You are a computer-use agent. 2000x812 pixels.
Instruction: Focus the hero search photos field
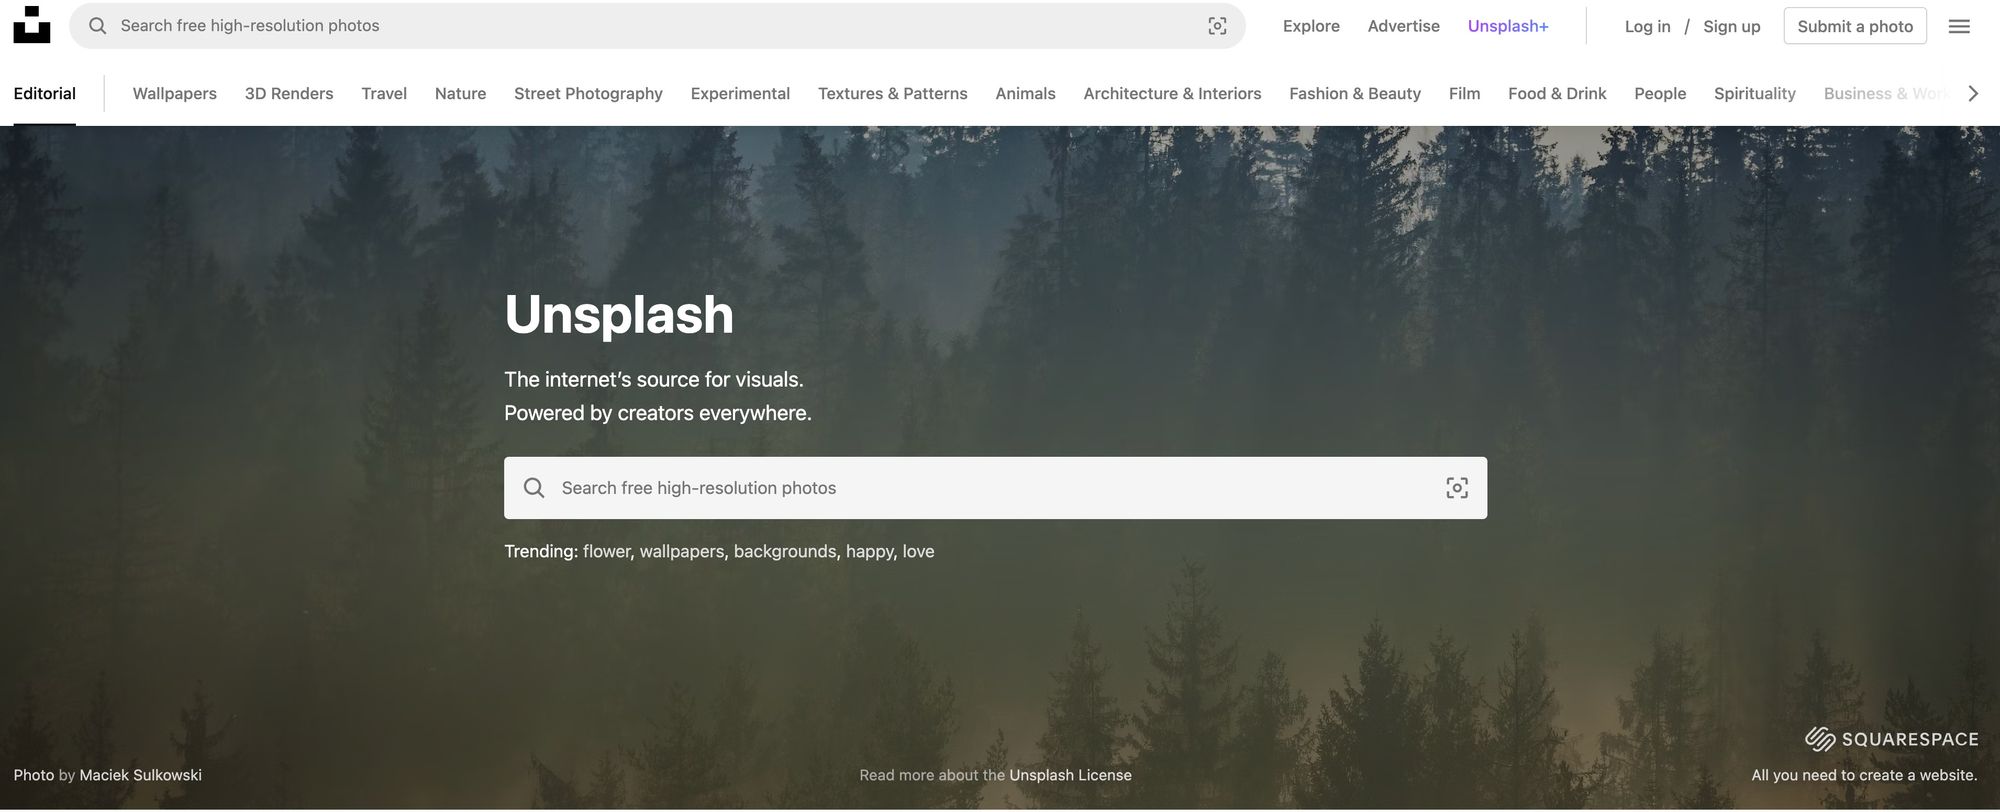(x=995, y=488)
